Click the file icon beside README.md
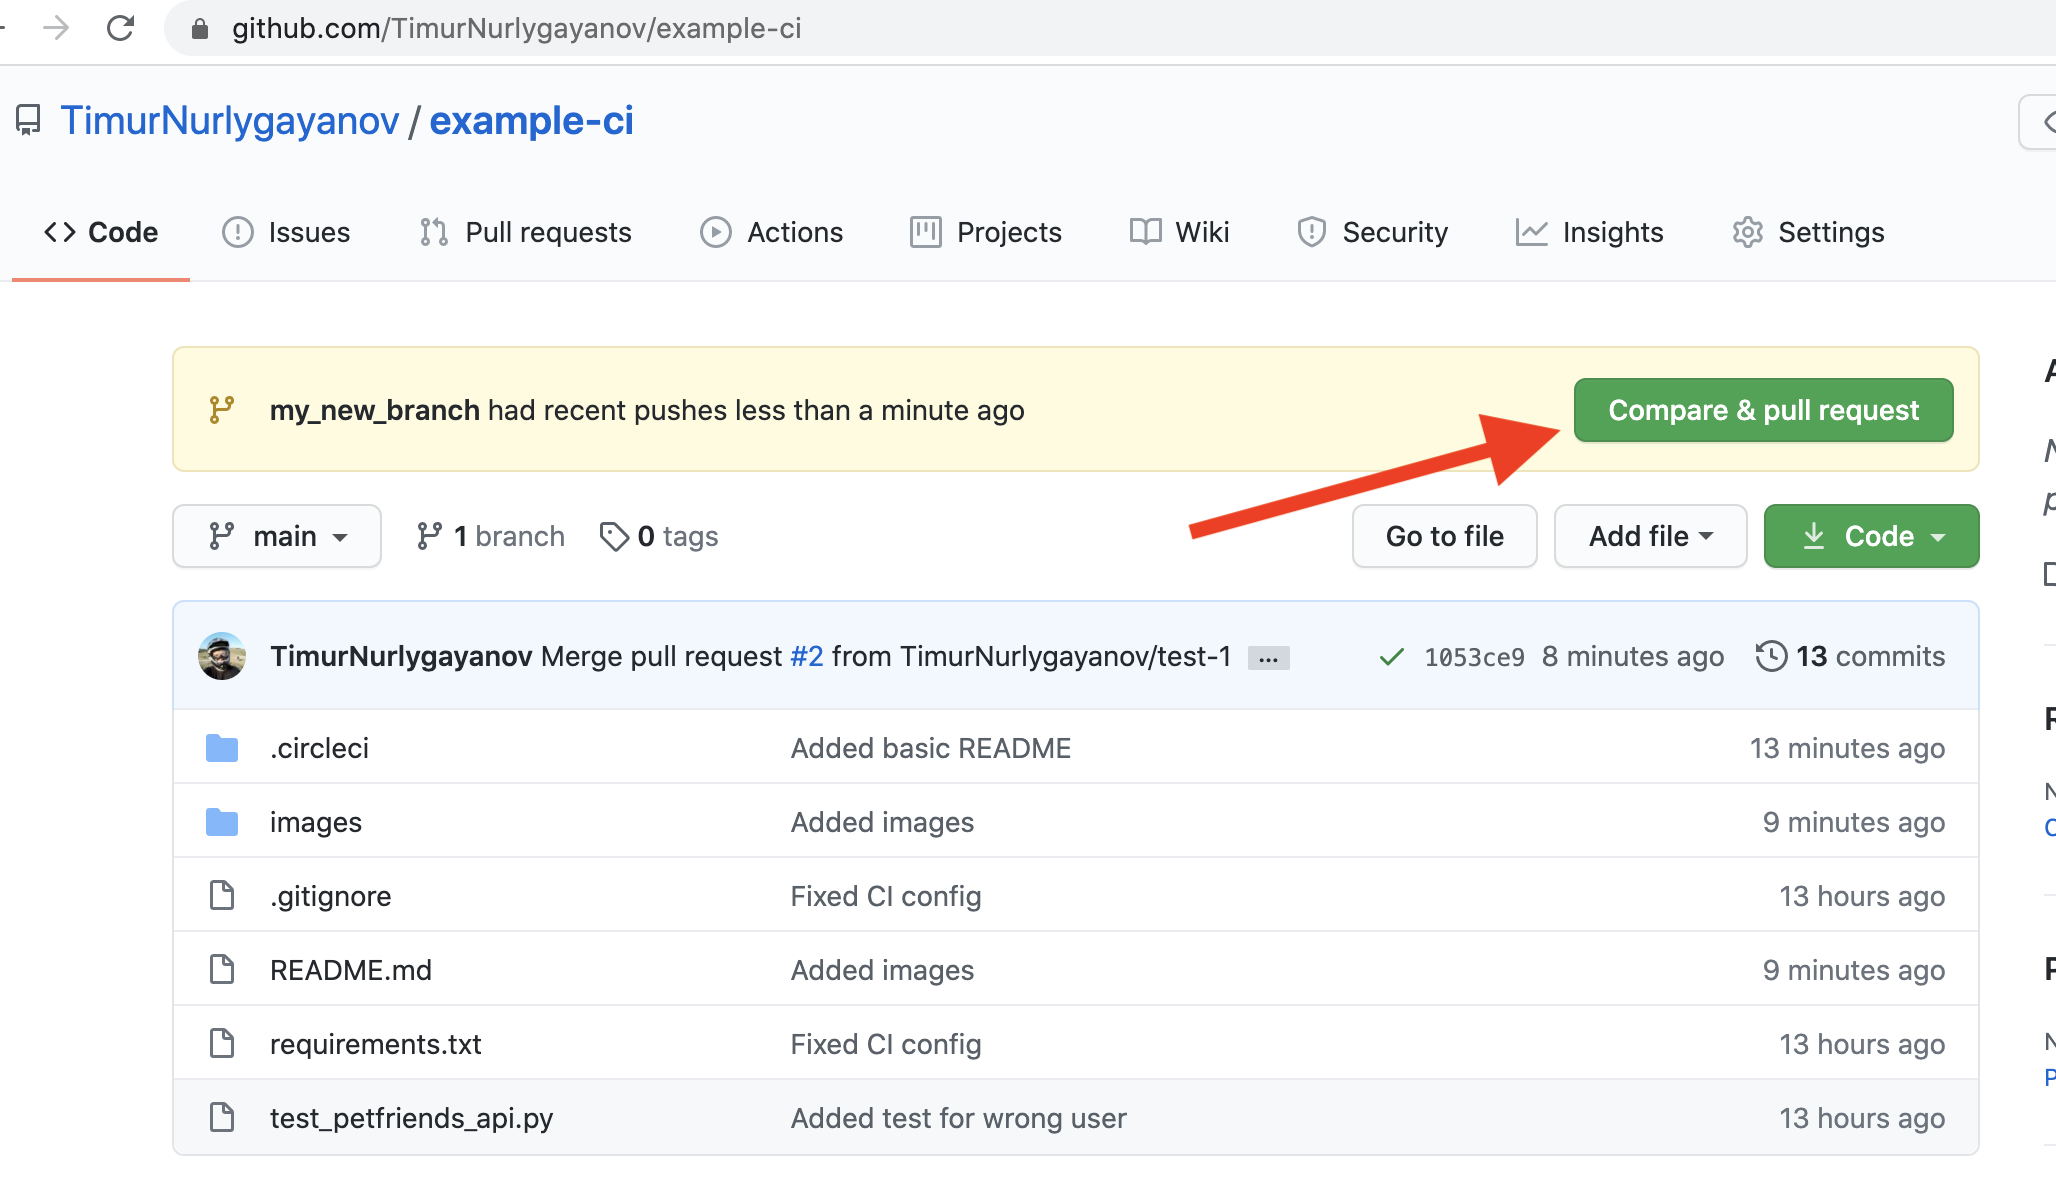The width and height of the screenshot is (2056, 1180). click(222, 970)
